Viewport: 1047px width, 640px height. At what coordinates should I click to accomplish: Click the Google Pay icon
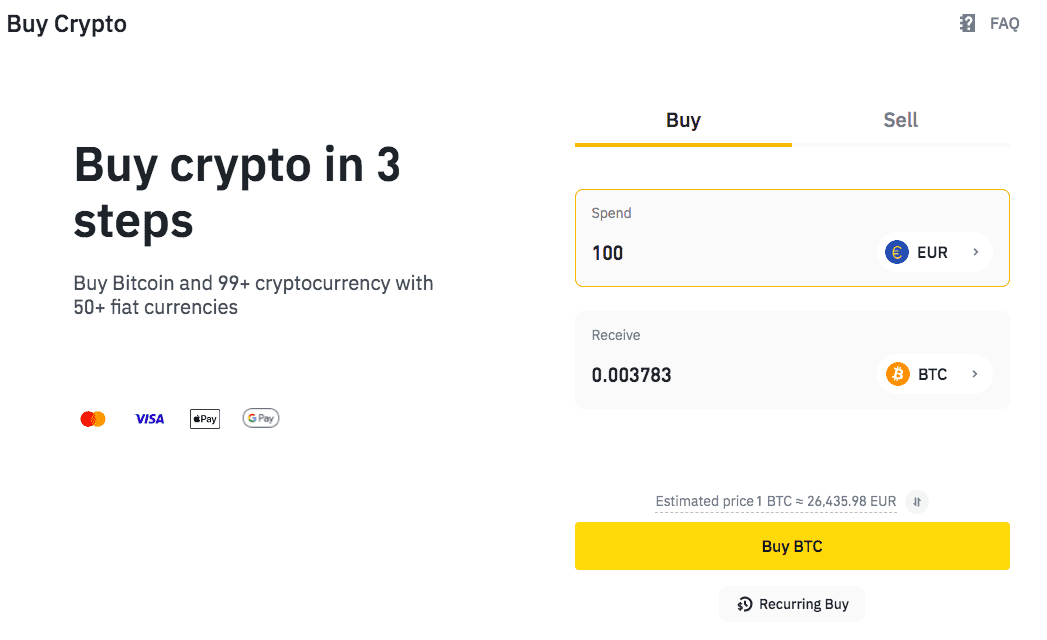click(260, 418)
